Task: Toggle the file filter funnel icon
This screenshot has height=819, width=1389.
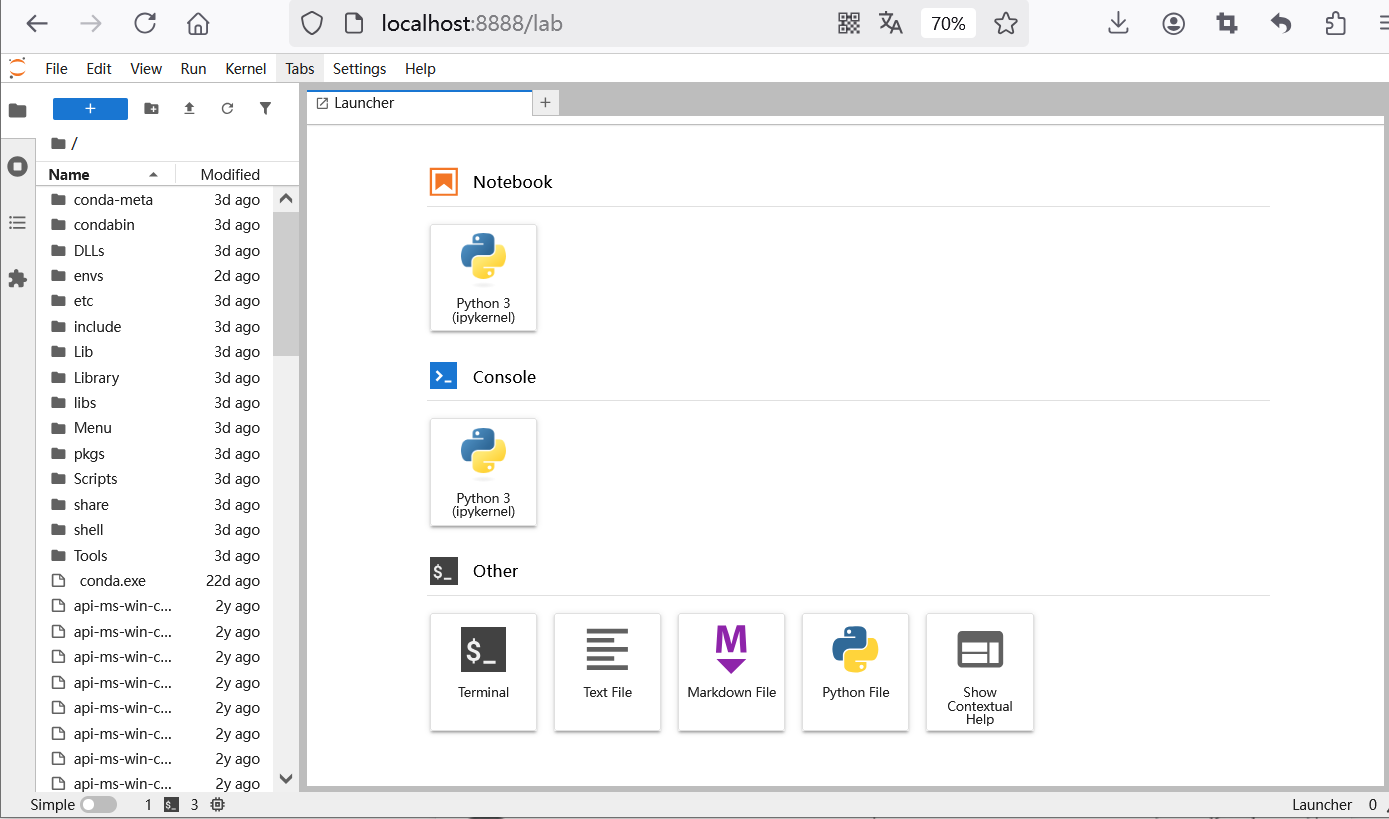Action: (265, 109)
